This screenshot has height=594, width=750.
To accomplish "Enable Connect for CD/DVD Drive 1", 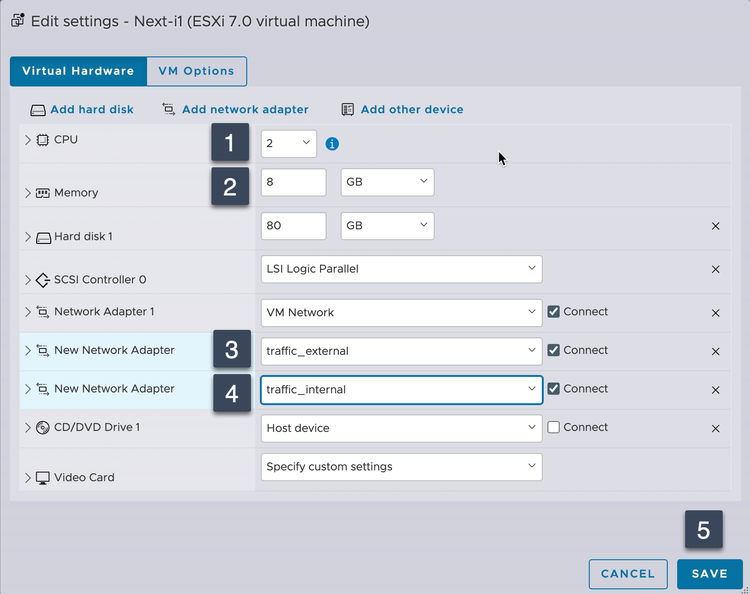I will (554, 427).
